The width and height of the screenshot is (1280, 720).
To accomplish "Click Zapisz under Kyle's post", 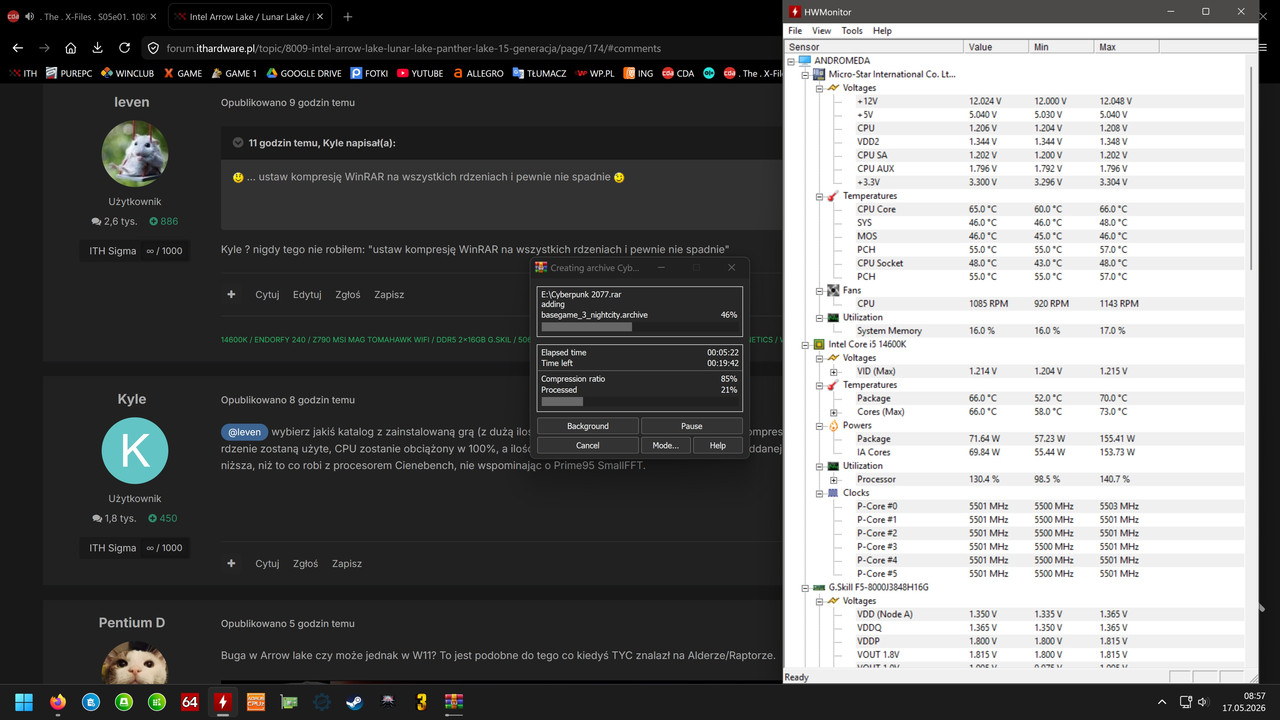I will [x=347, y=564].
